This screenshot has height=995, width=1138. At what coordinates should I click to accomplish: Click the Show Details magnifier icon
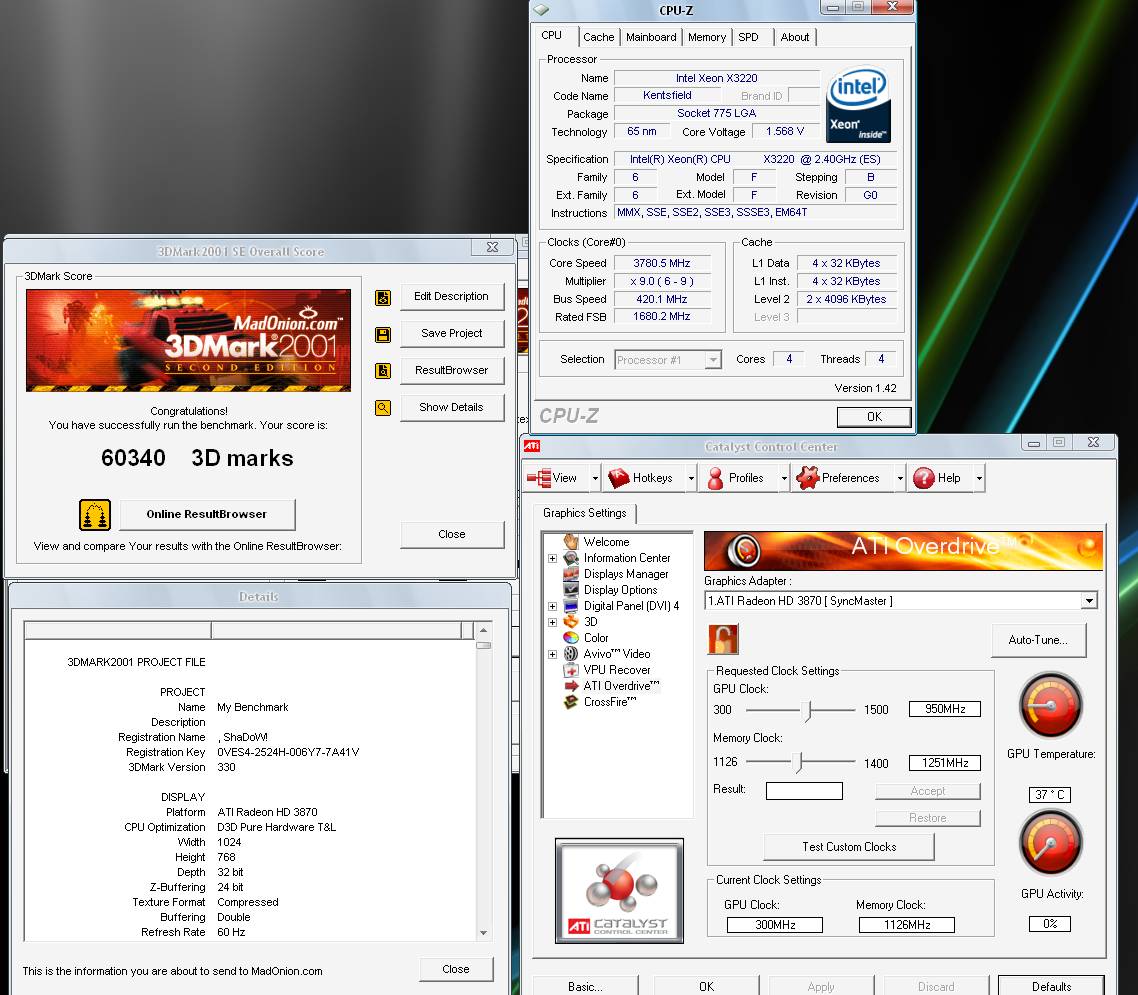383,408
